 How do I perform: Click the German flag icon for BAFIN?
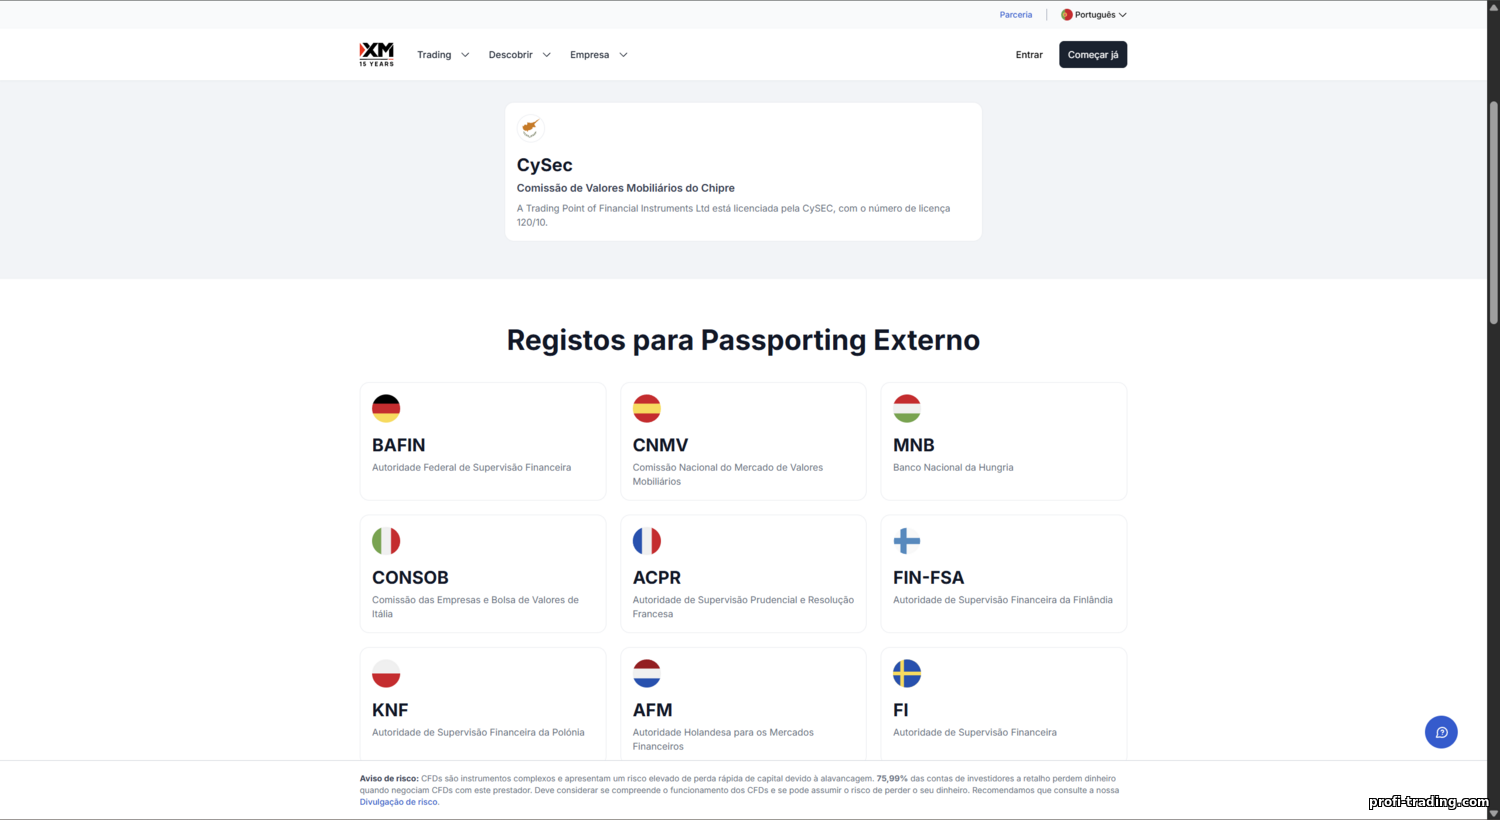386,408
